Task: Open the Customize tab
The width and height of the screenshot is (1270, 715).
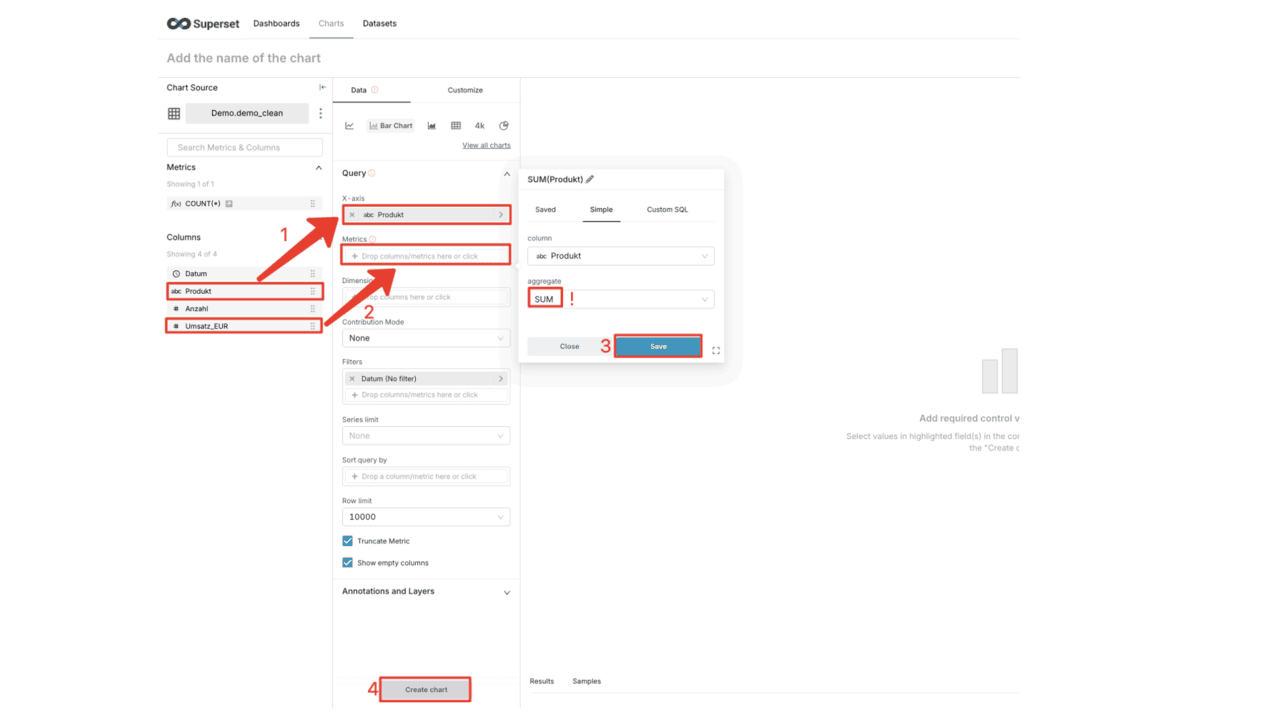Action: point(465,90)
